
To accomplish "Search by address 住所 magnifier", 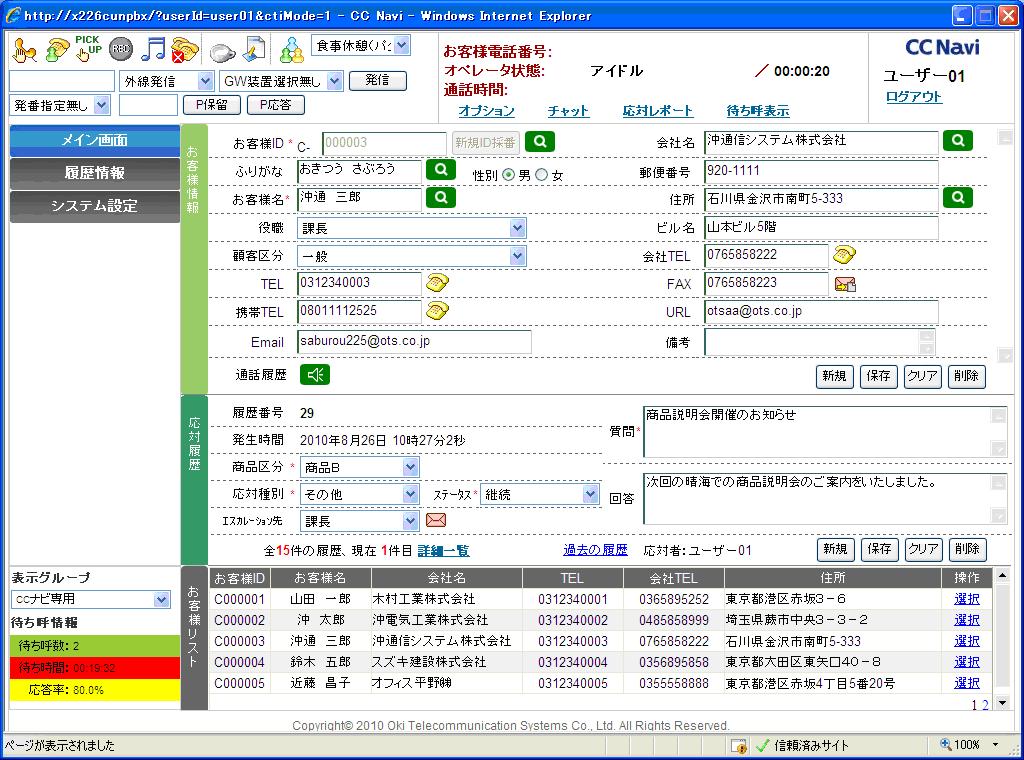I will tap(957, 198).
